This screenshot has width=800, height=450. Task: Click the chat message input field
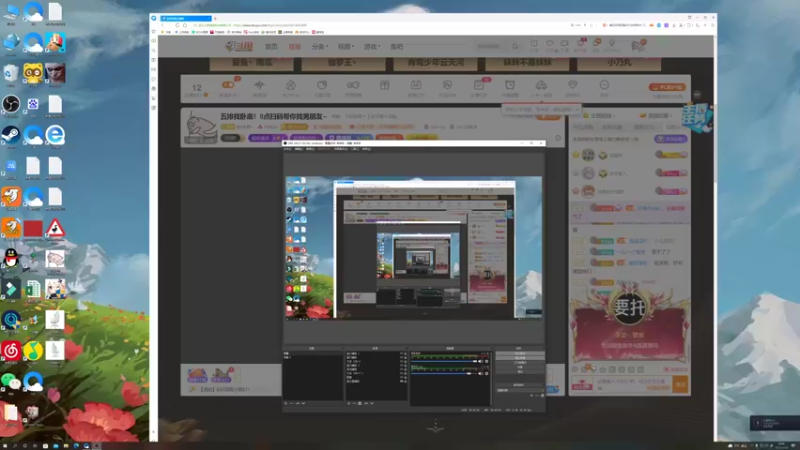[x=633, y=384]
